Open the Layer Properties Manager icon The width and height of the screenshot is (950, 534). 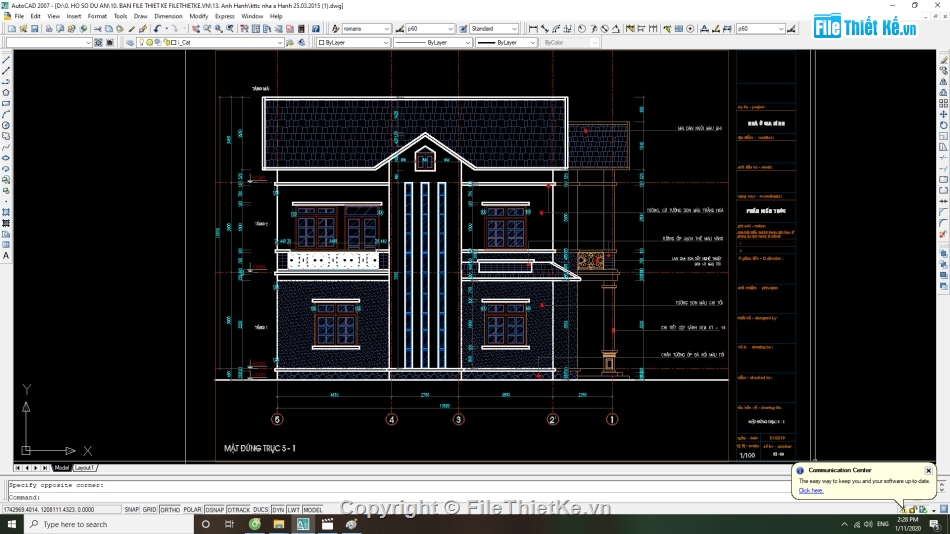point(130,42)
